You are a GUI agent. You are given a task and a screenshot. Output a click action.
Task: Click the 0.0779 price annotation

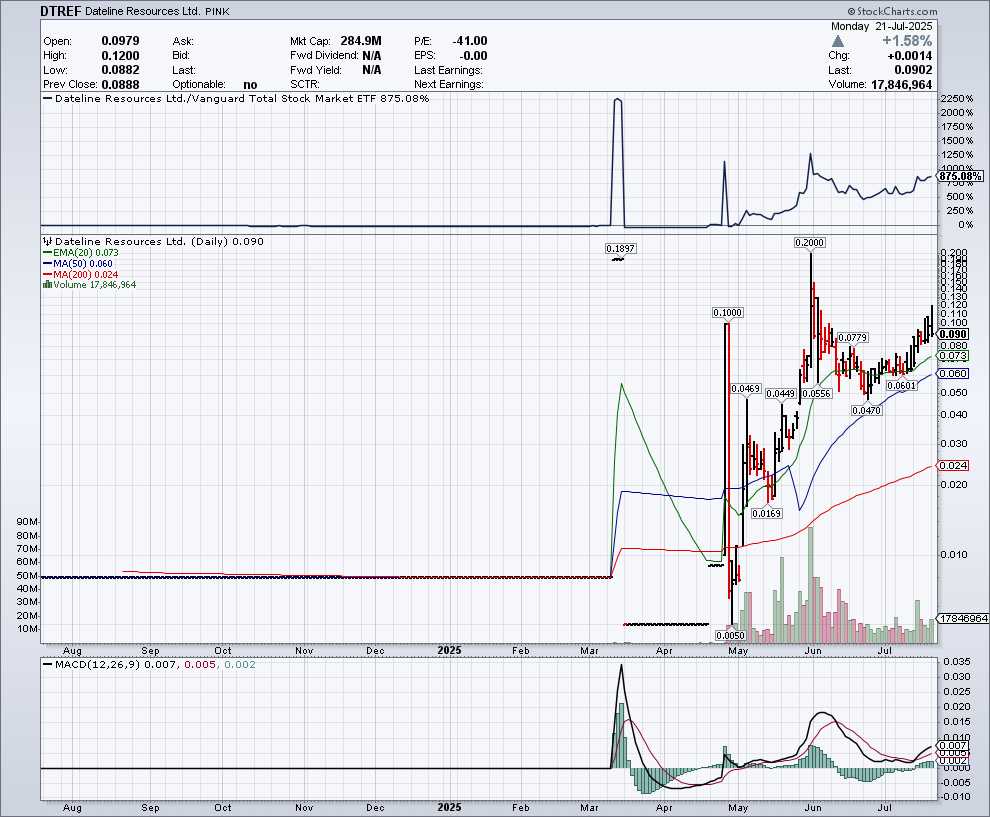(852, 338)
